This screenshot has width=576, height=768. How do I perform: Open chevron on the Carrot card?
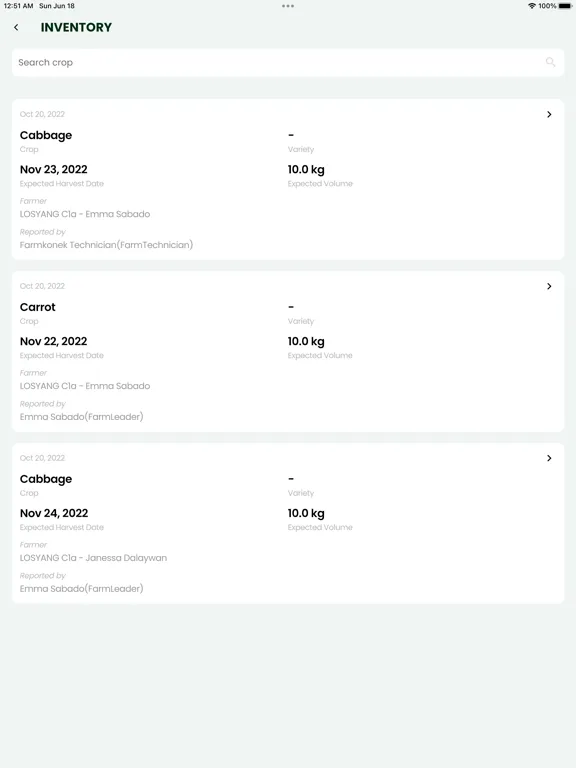coord(549,286)
